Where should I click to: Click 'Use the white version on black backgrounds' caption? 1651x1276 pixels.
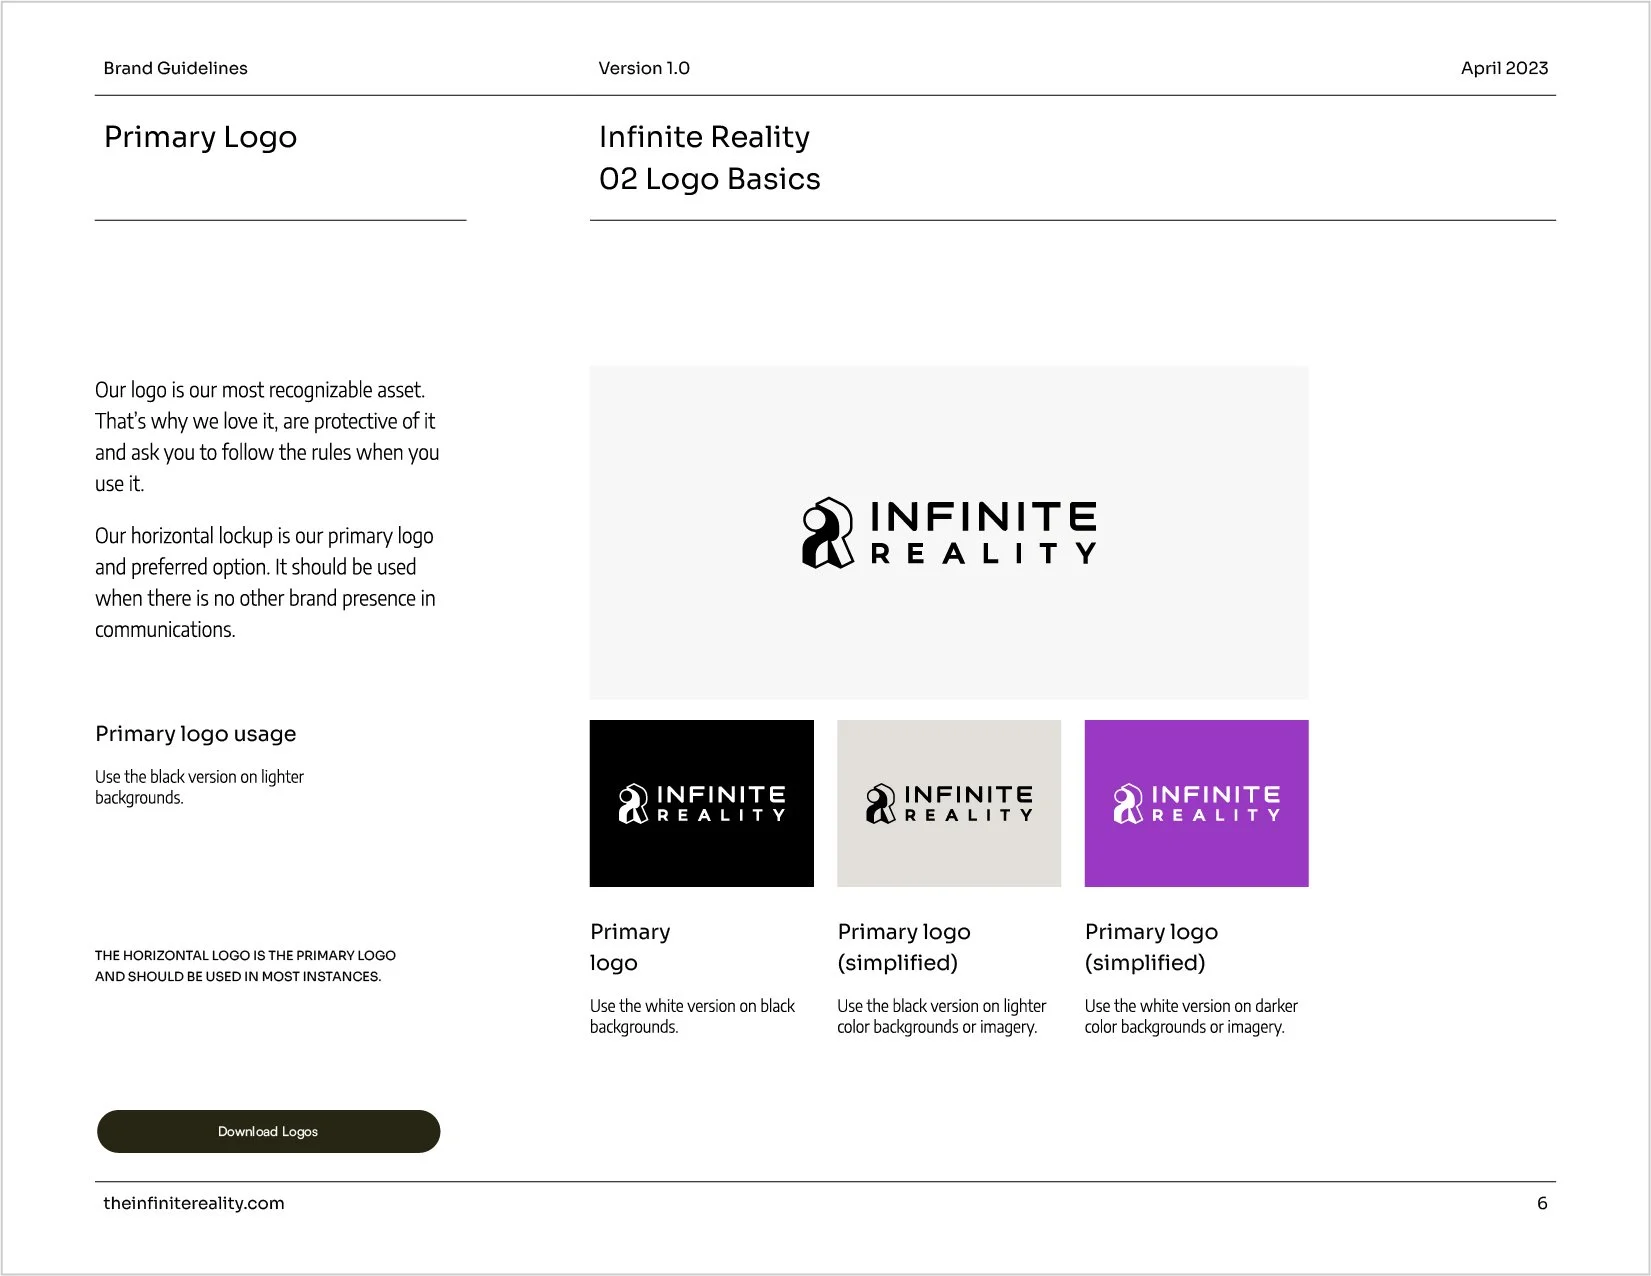coord(692,1016)
